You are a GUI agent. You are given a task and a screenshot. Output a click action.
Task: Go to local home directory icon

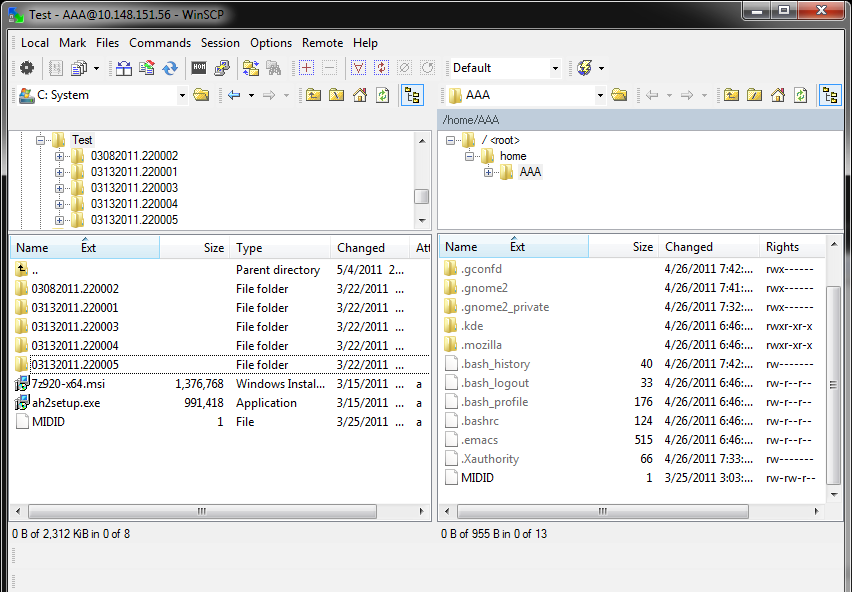coord(359,95)
